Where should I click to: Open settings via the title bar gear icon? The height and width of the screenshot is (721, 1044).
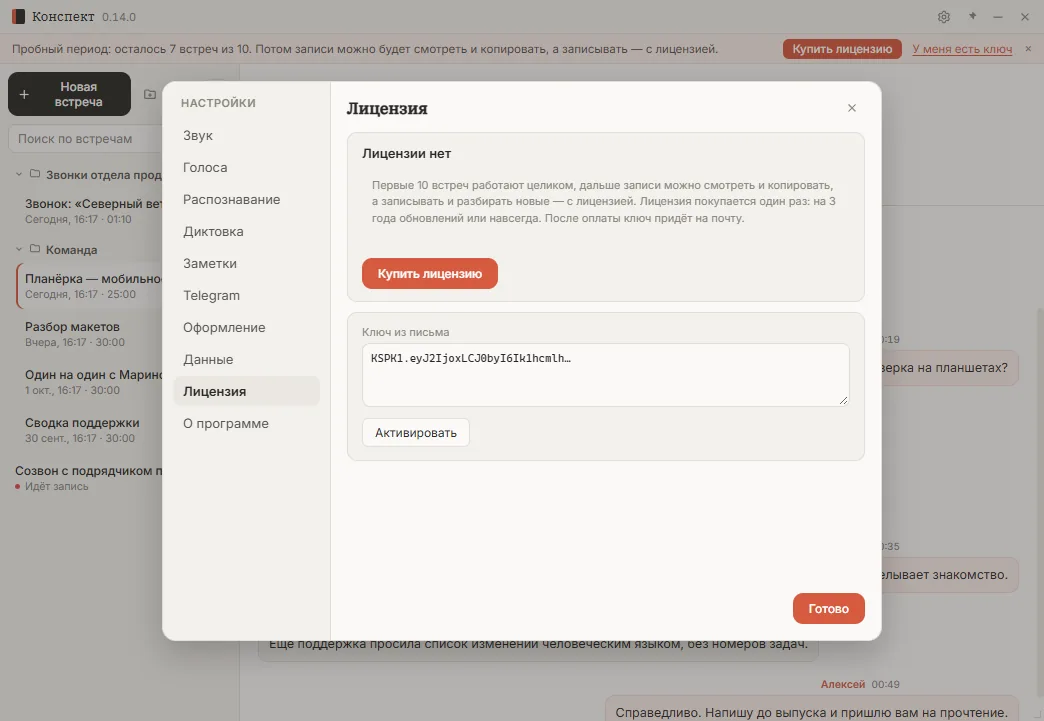coord(943,17)
